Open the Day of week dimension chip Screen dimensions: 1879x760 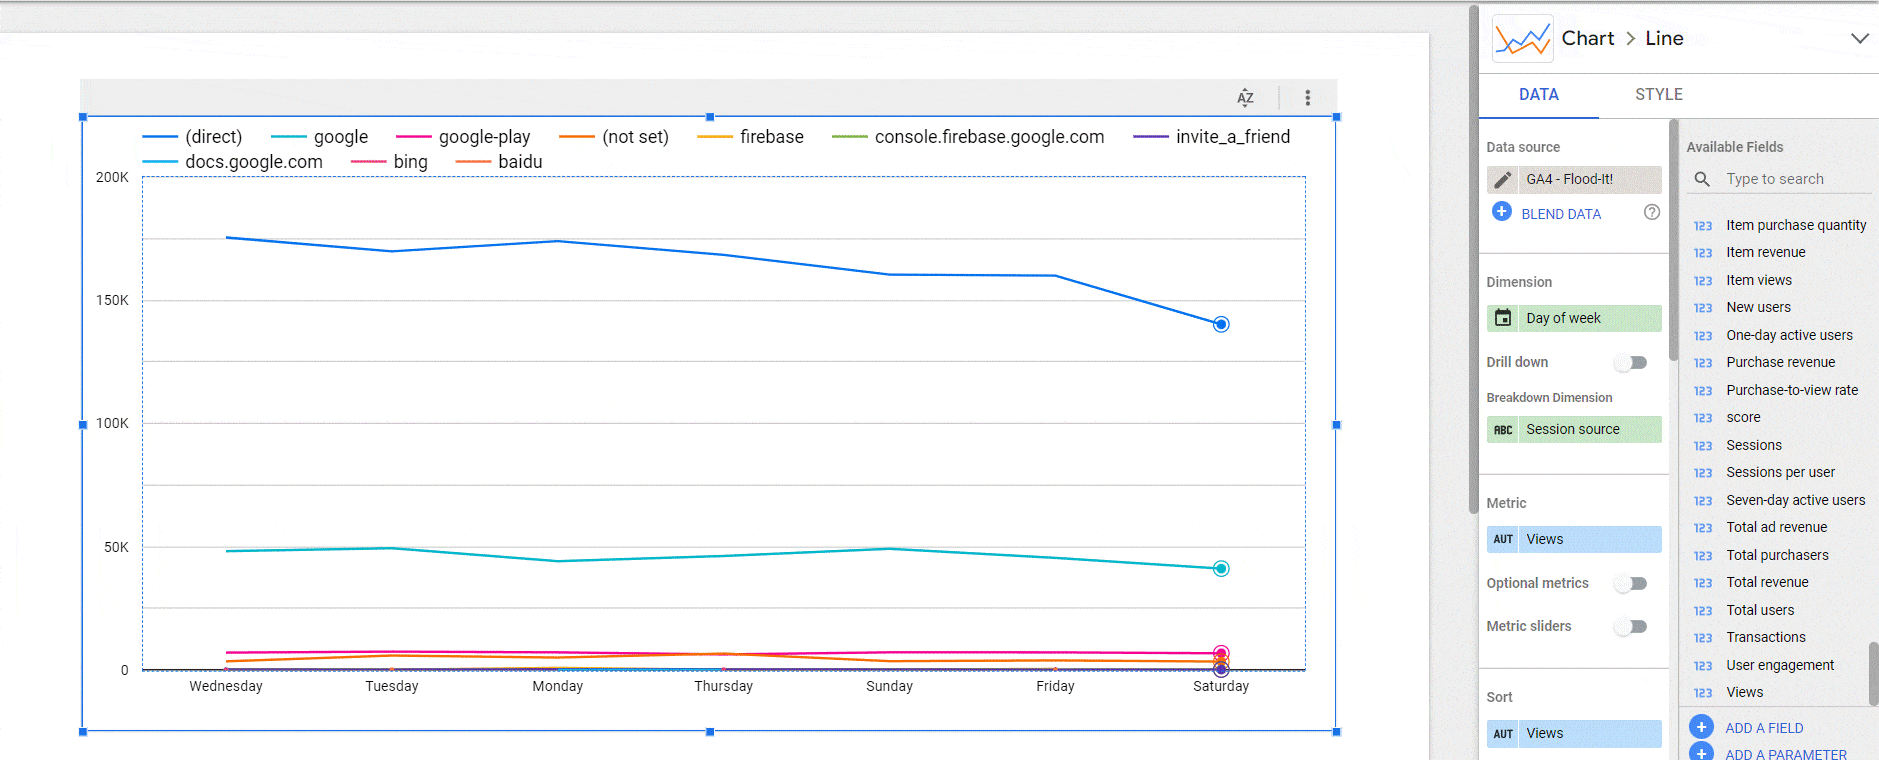click(x=1574, y=318)
